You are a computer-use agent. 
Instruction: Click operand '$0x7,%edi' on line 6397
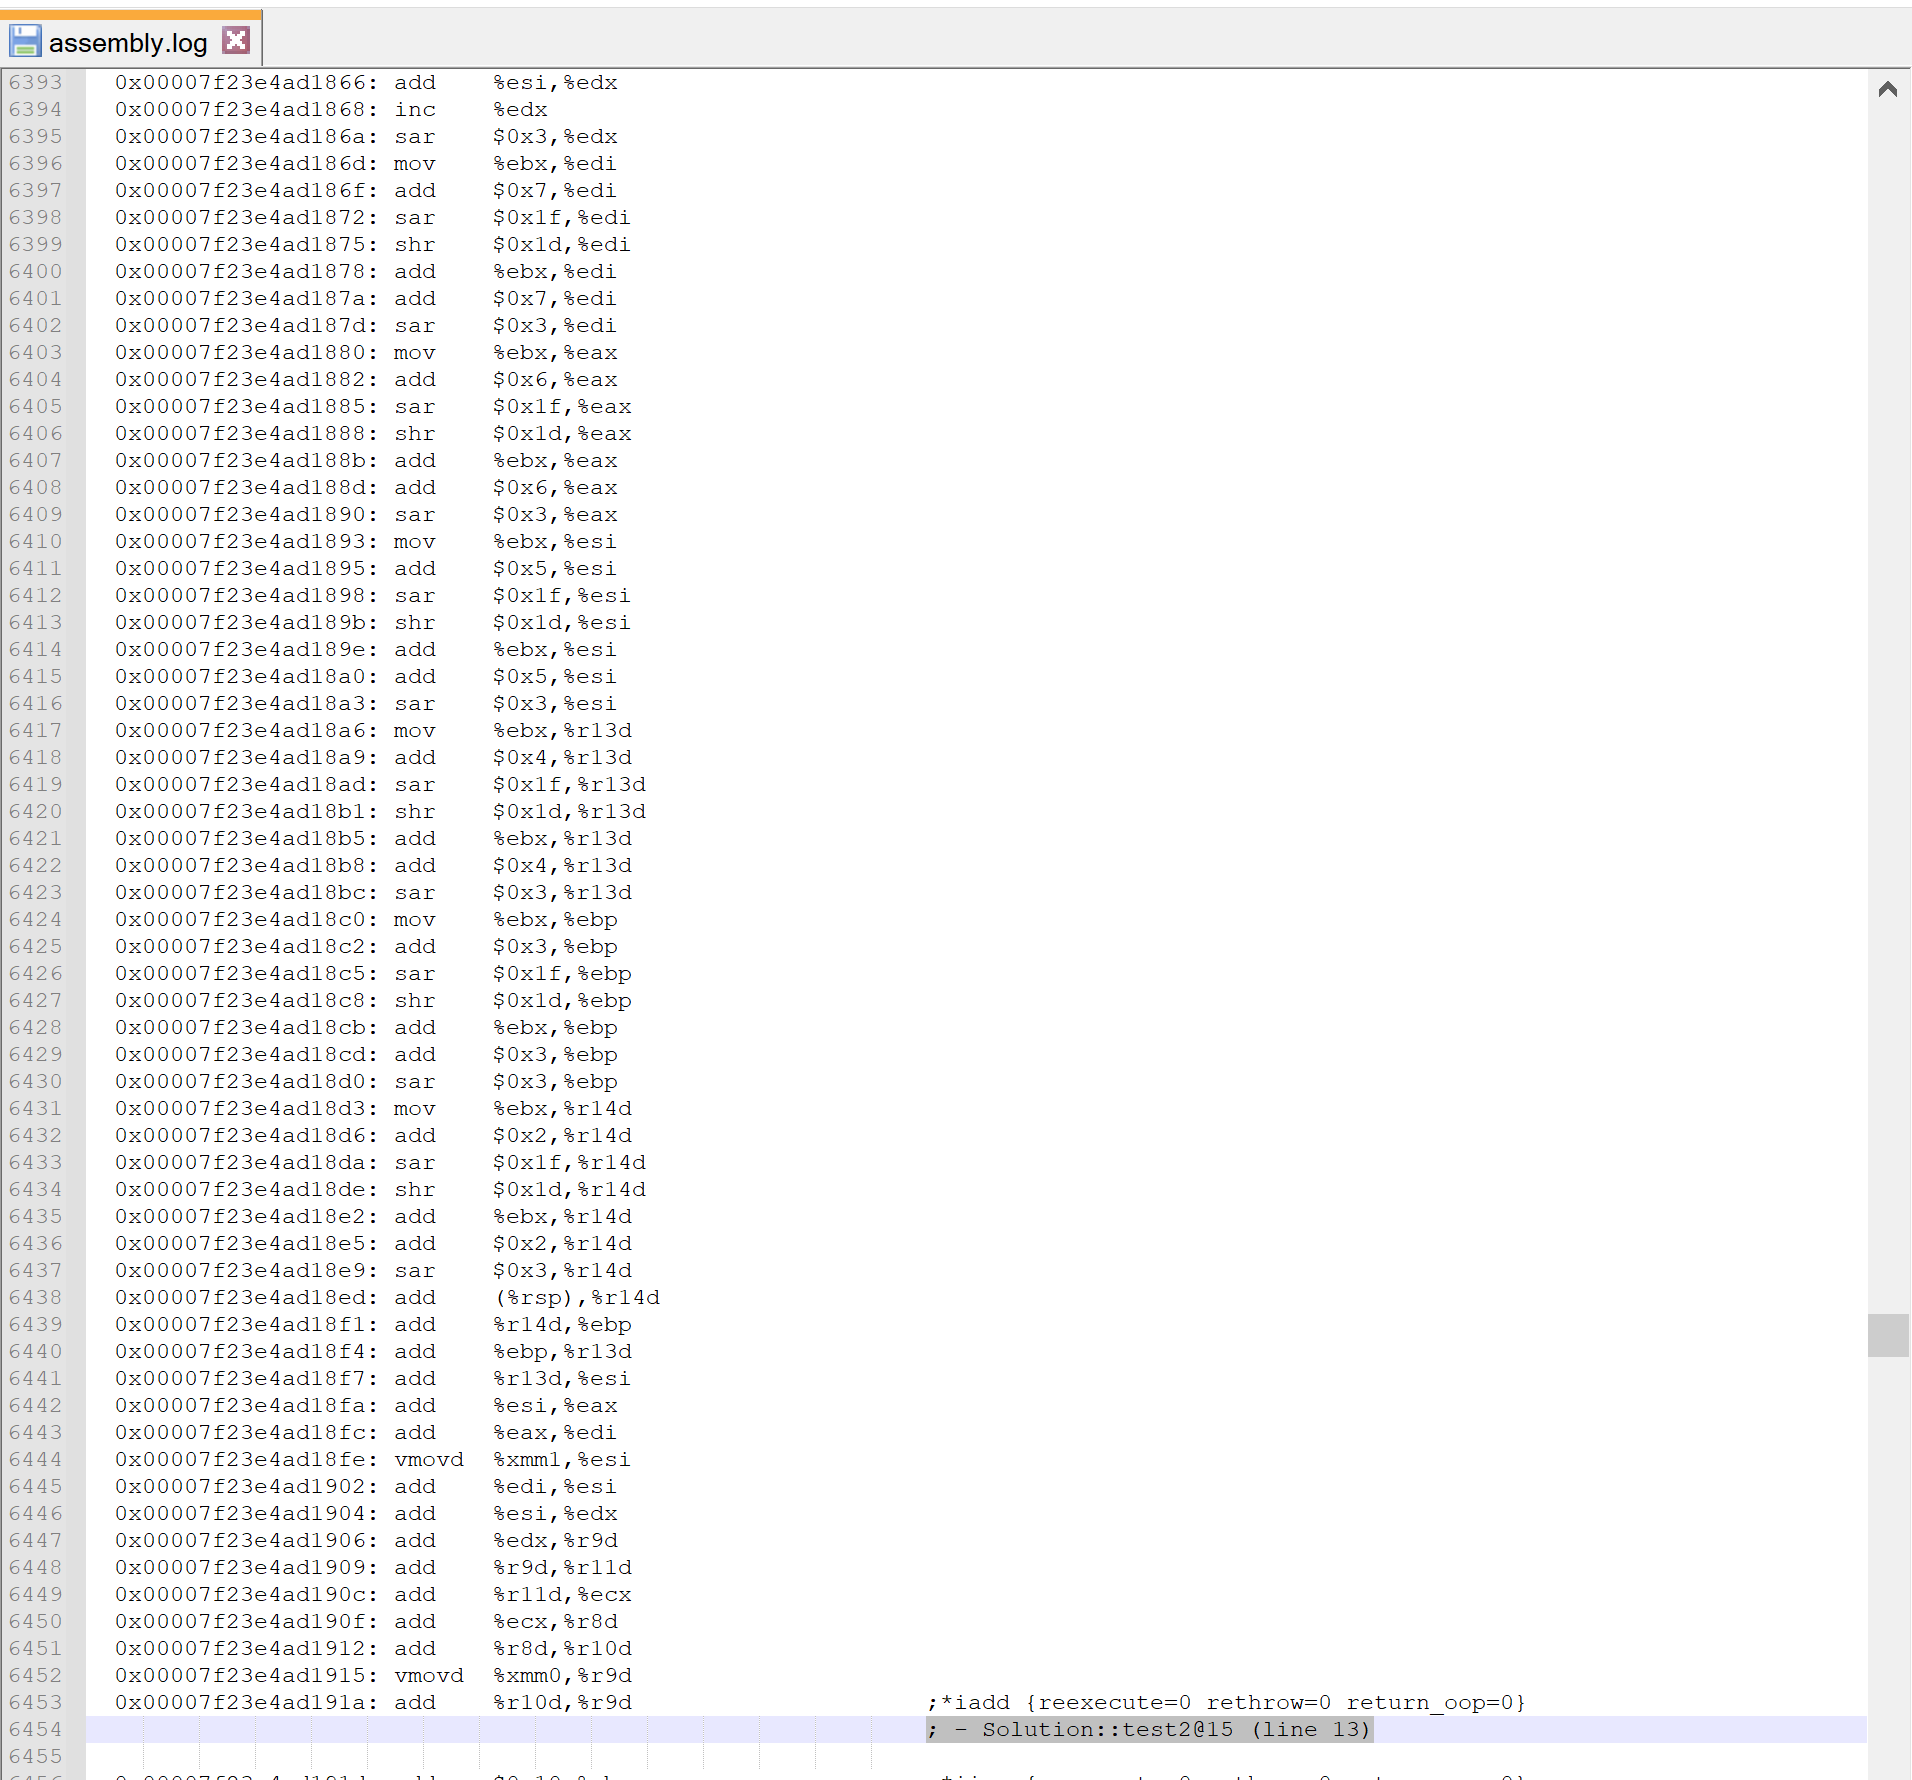[555, 190]
